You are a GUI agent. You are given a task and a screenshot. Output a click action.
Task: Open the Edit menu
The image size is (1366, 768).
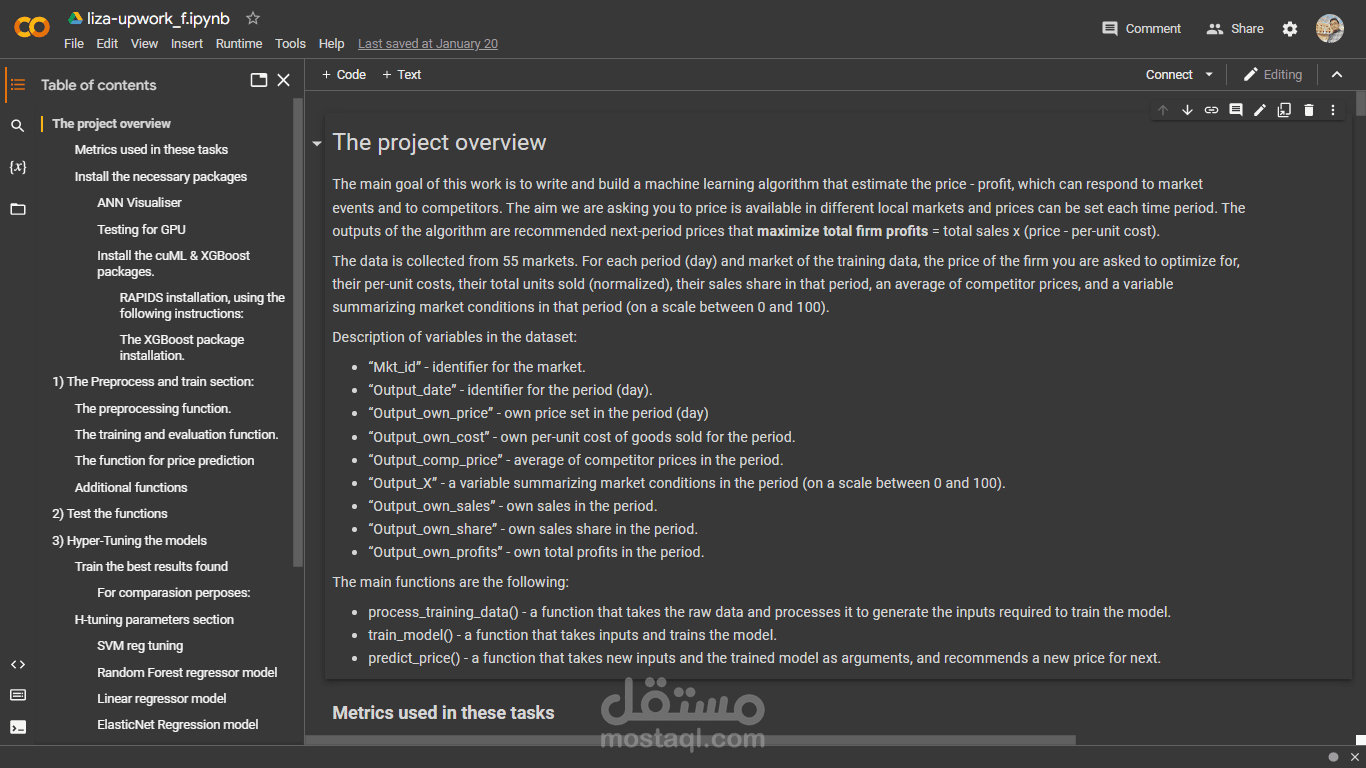click(107, 44)
